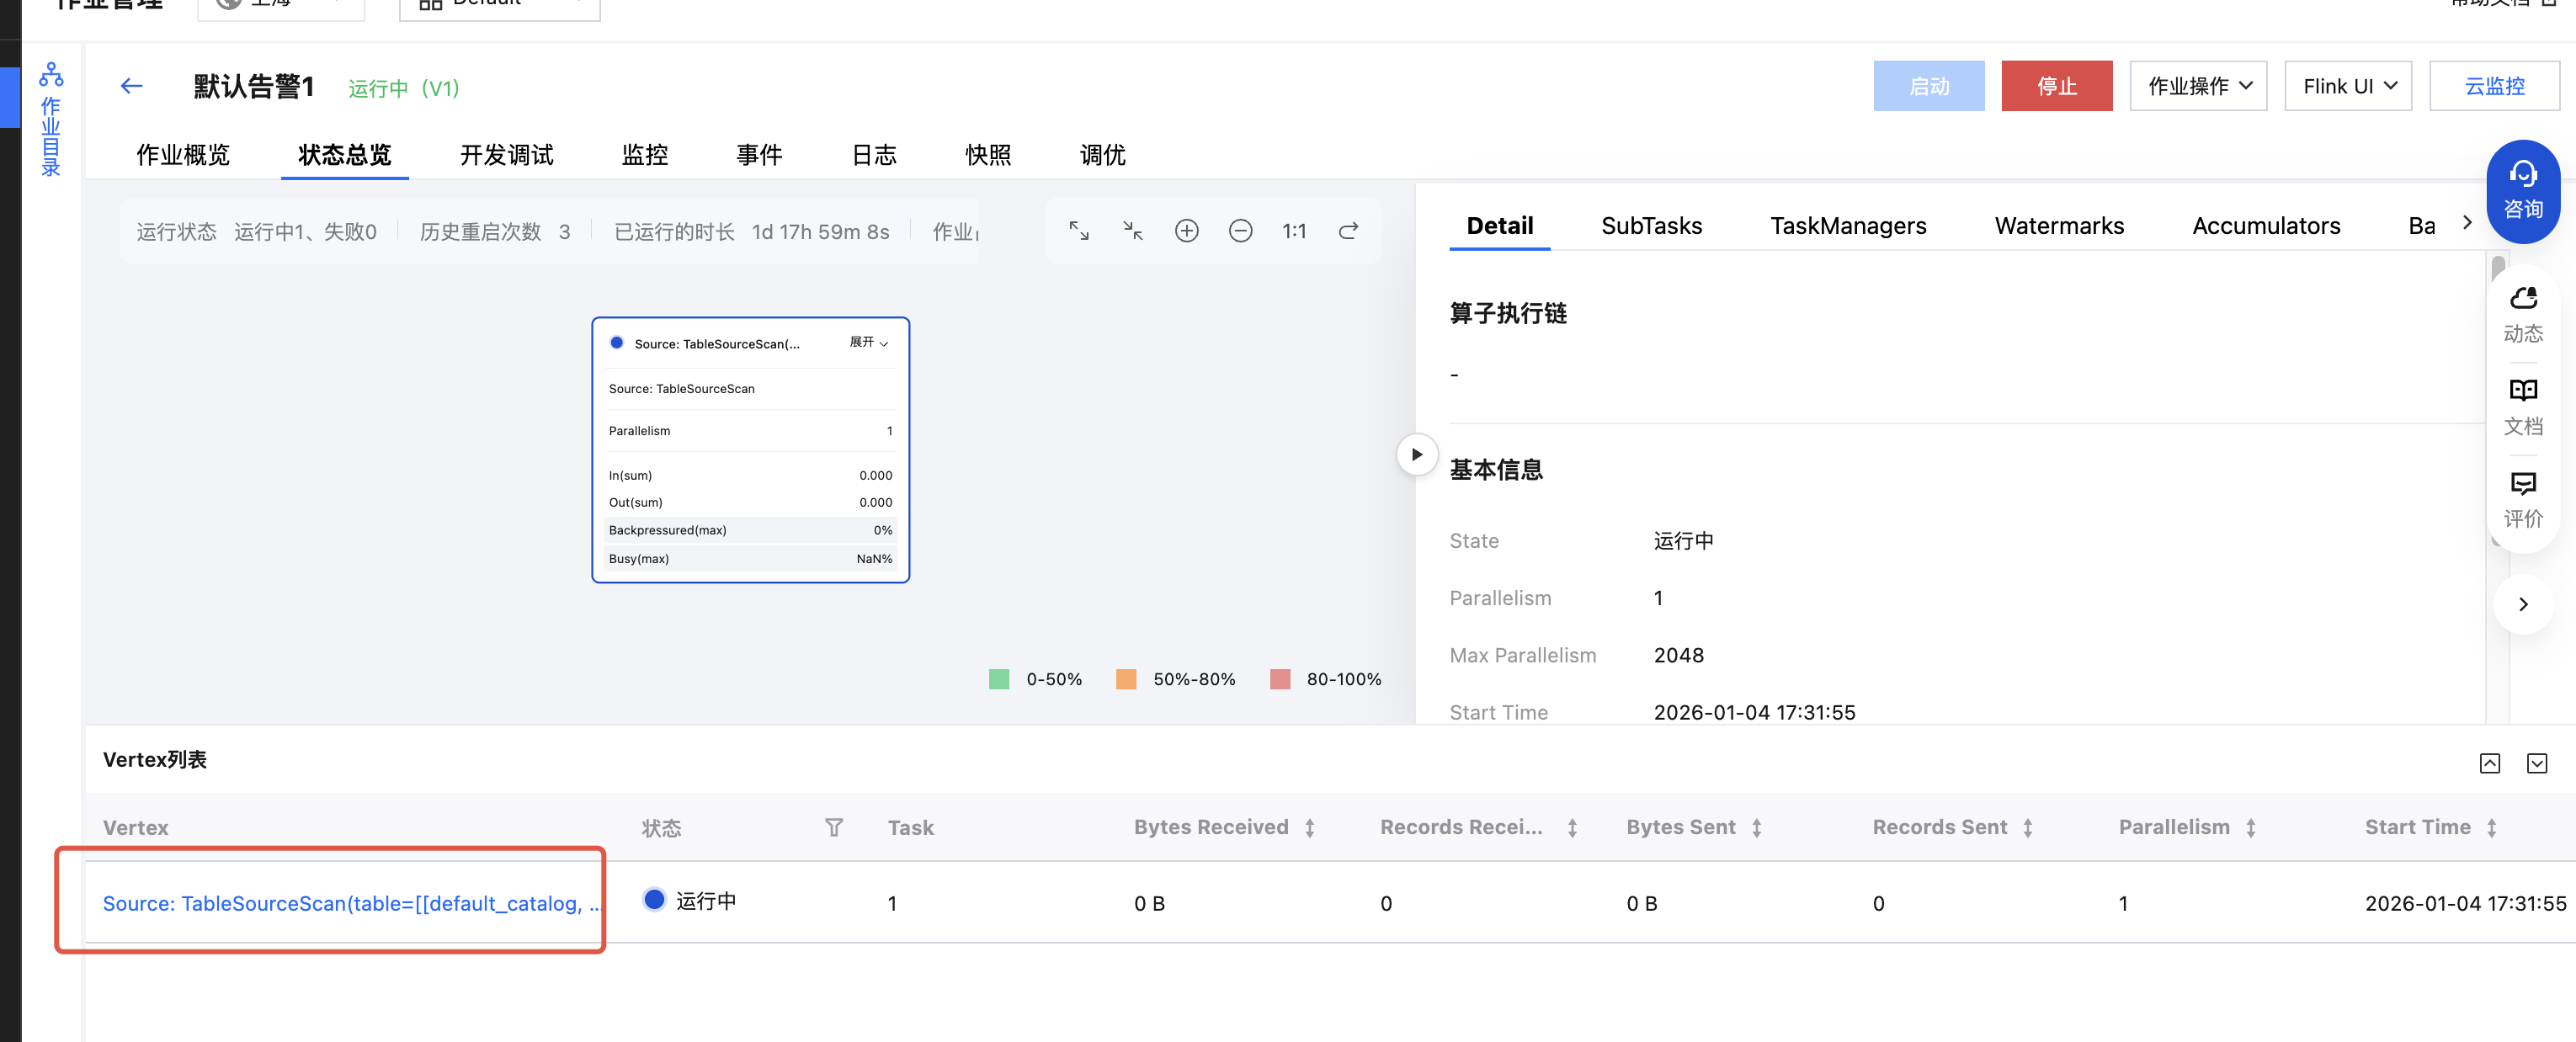This screenshot has height=1042, width=2576.
Task: Open the SubTasks tab
Action: click(x=1651, y=226)
